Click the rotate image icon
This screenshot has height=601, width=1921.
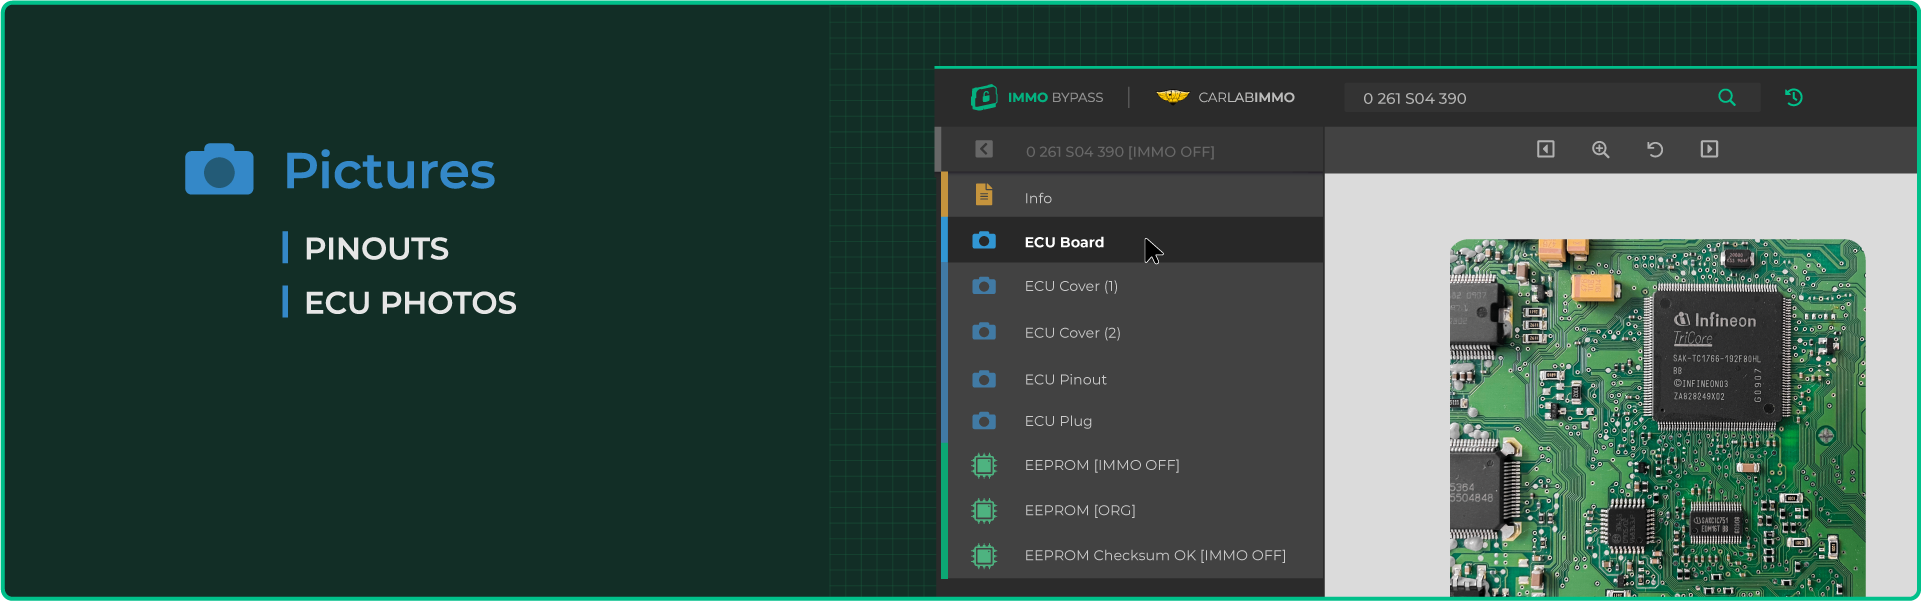point(1655,149)
